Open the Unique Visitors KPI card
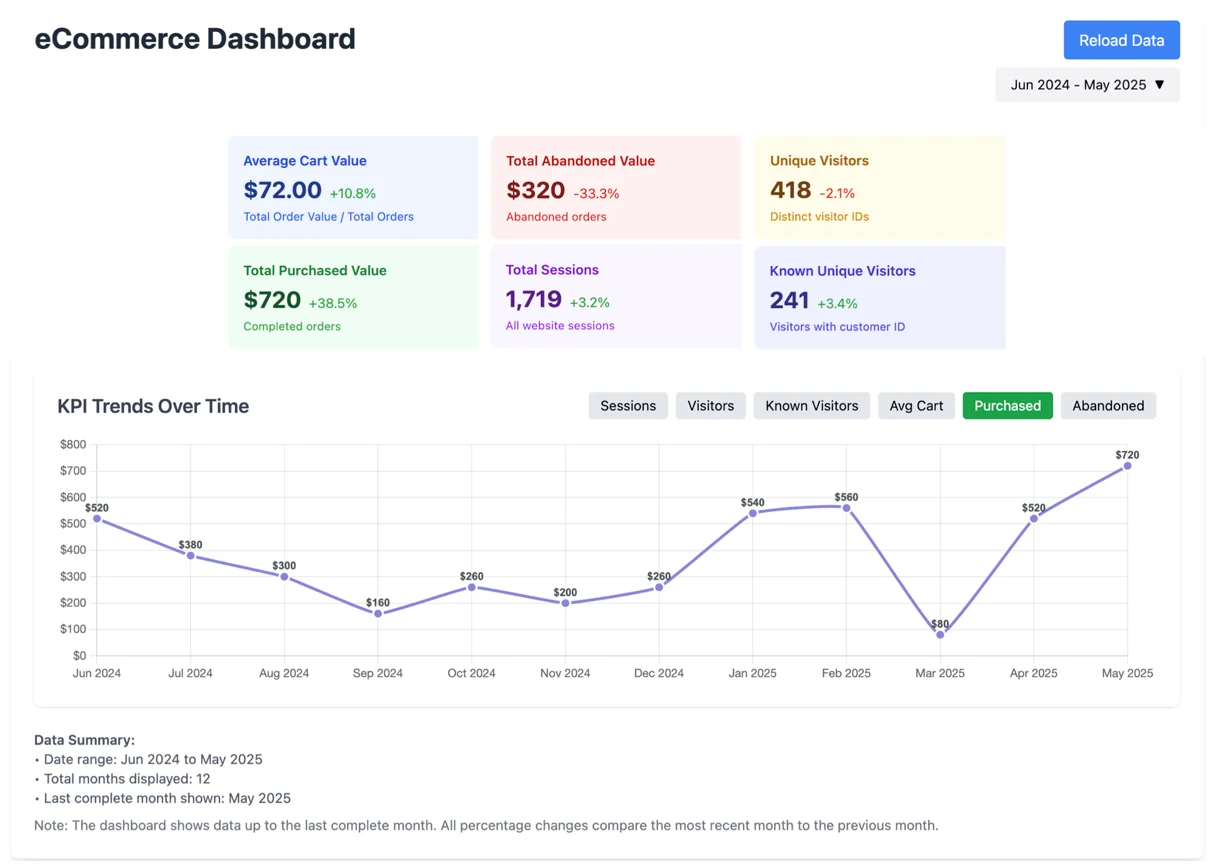The width and height of the screenshot is (1212, 865). 879,188
